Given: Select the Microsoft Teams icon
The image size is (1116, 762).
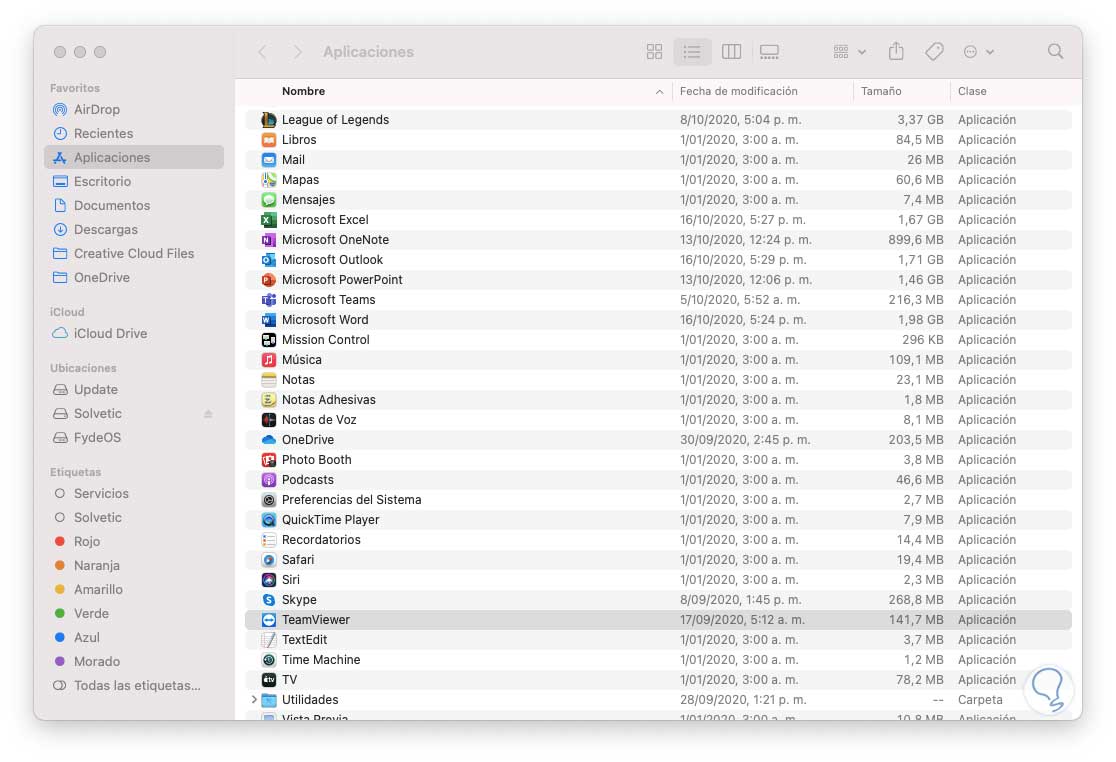Looking at the screenshot, I should 268,300.
